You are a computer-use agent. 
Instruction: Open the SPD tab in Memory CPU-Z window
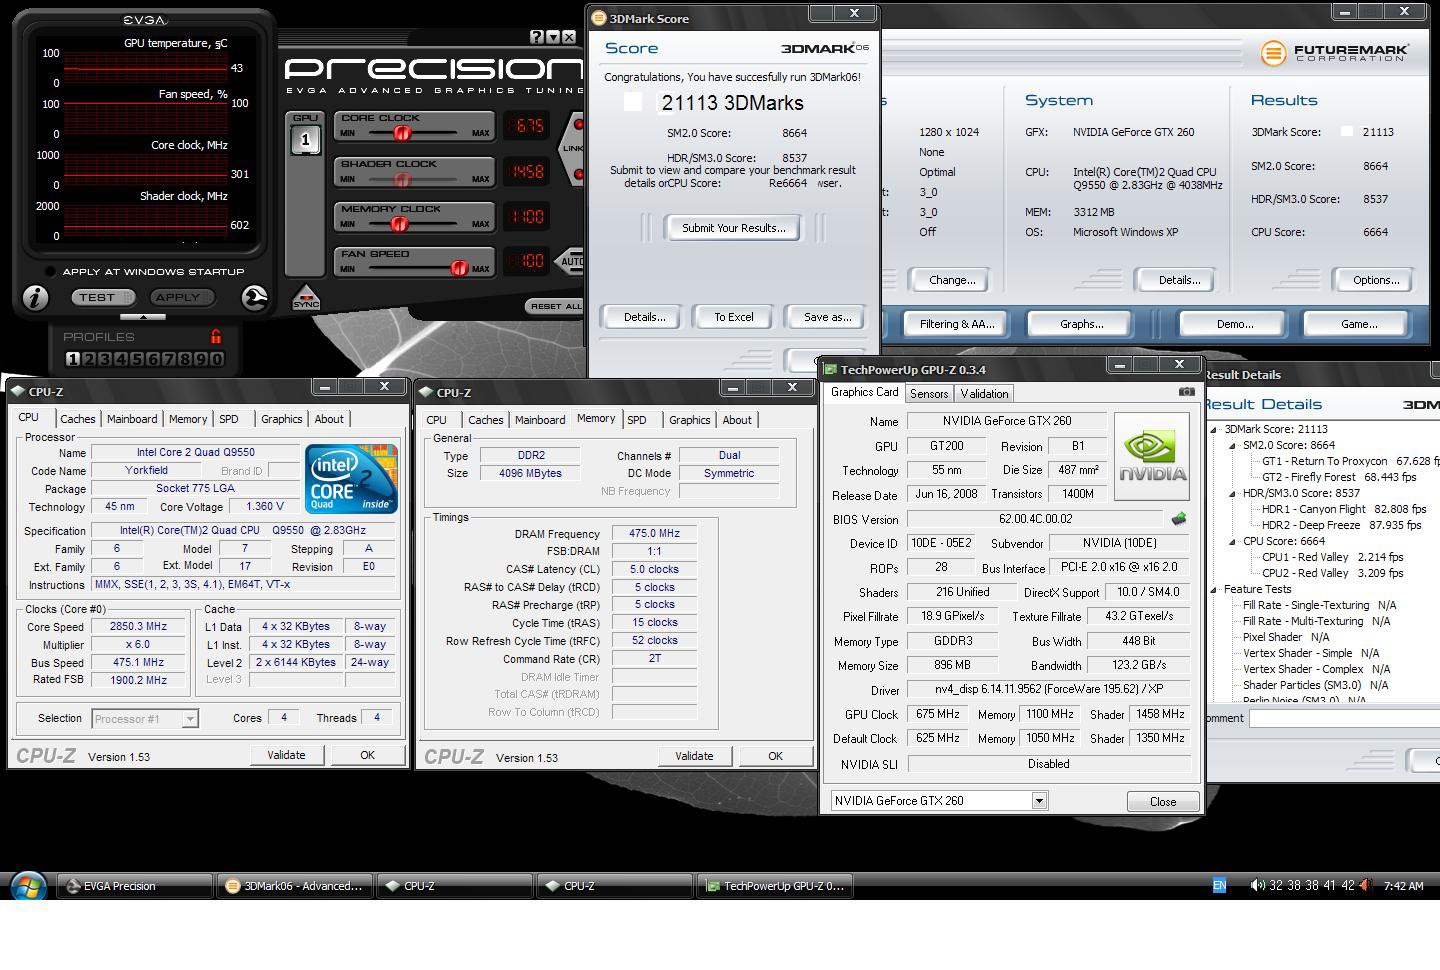coord(637,420)
